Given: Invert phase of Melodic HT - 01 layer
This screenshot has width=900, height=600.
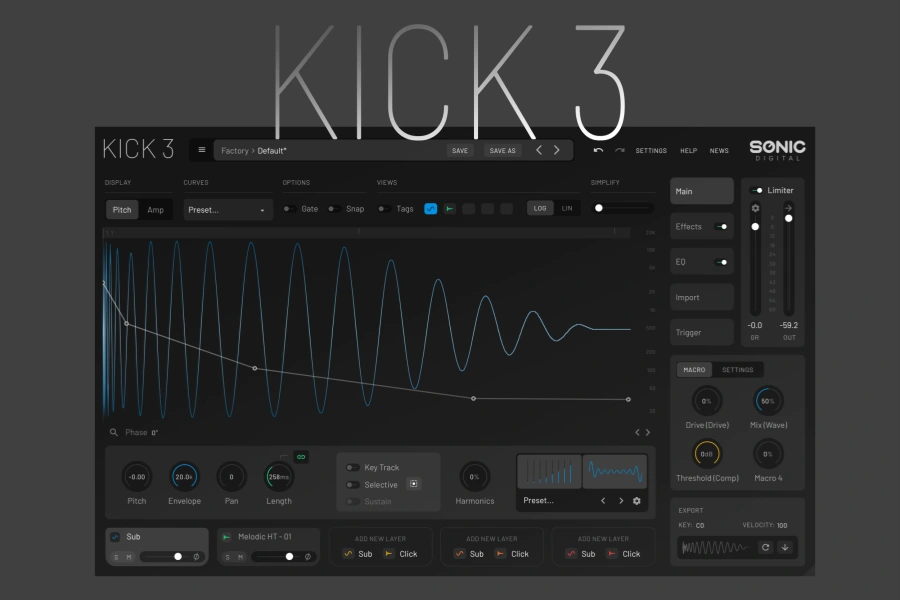Looking at the screenshot, I should pyautogui.click(x=308, y=556).
